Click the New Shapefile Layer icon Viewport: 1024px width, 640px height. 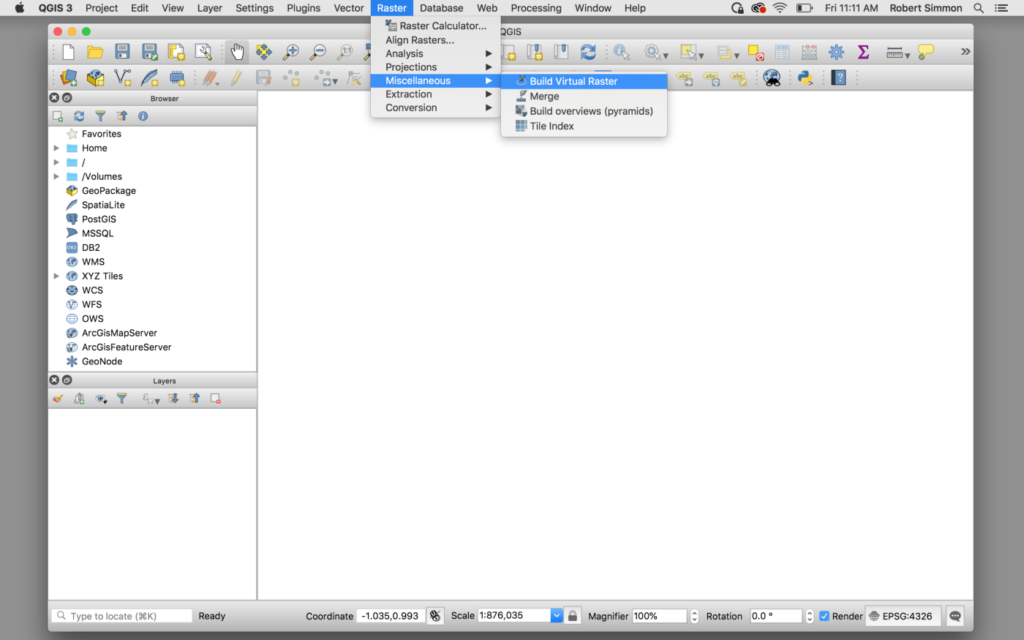(122, 78)
